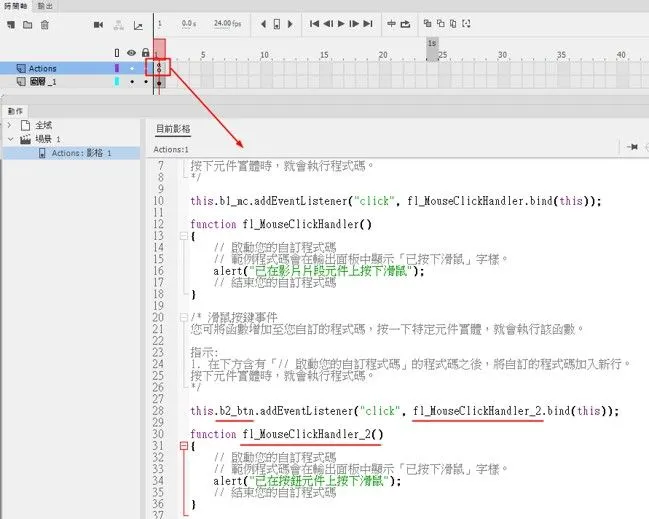Collapse the 場景 1 scene tree node
The height and width of the screenshot is (519, 649).
[x=11, y=139]
